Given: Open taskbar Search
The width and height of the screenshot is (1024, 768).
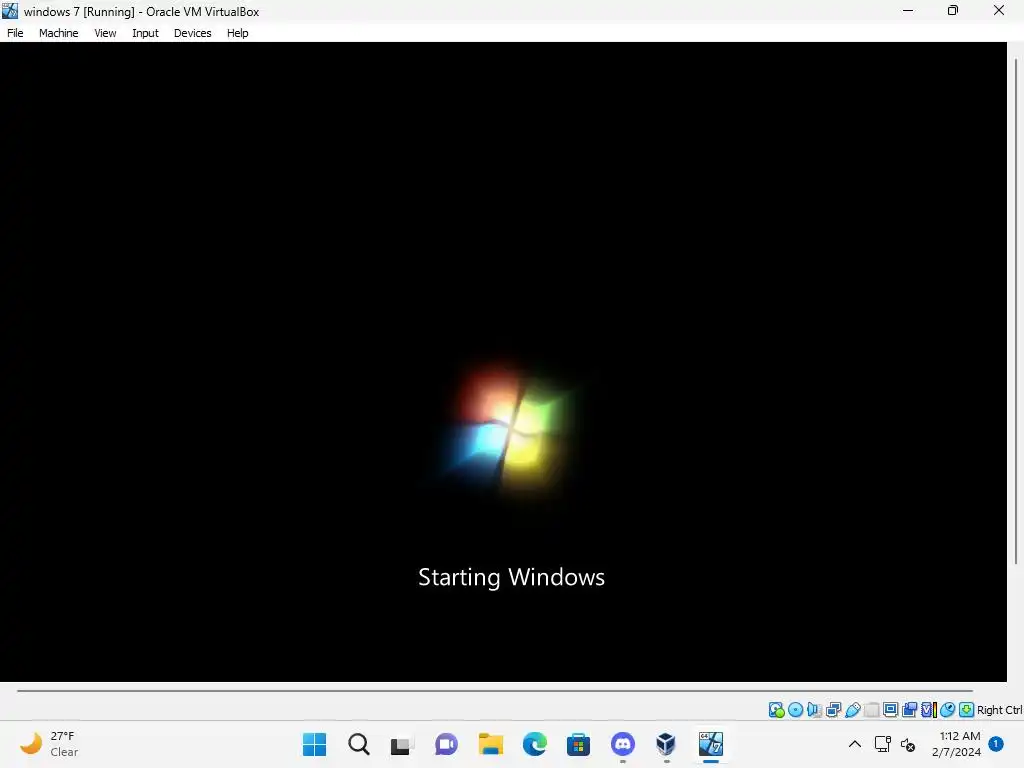Looking at the screenshot, I should [359, 744].
